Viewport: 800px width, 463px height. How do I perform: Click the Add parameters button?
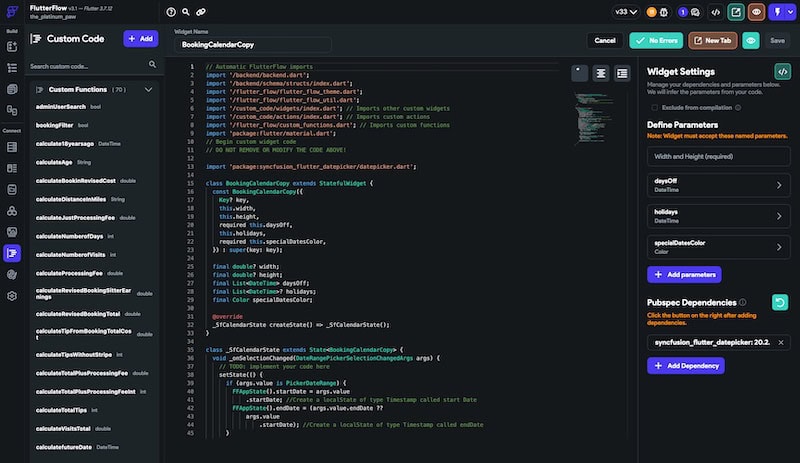684,275
